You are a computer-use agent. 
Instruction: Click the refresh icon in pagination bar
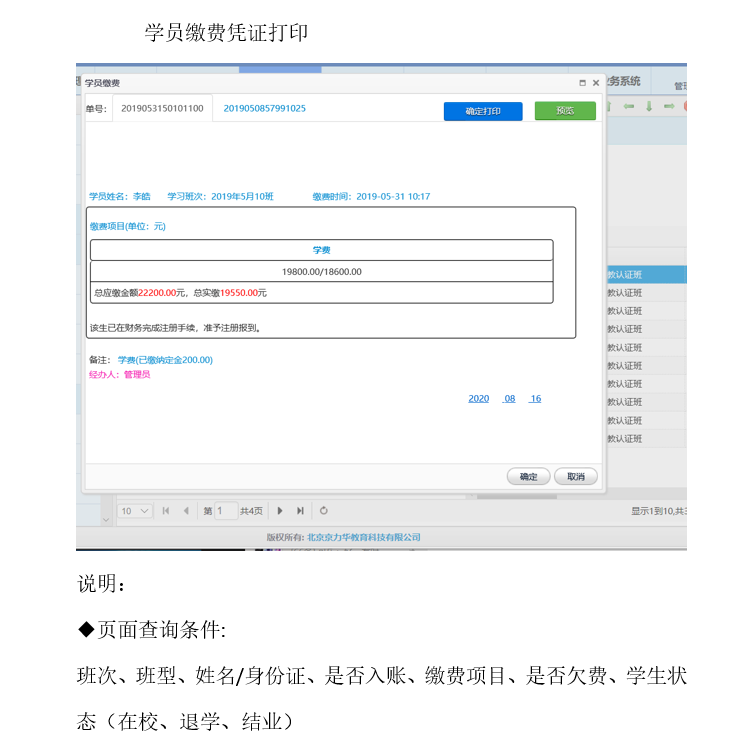(x=324, y=511)
